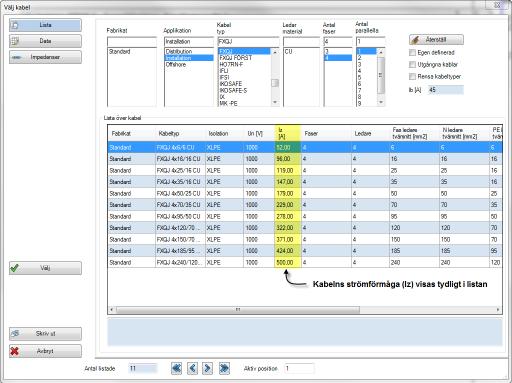Screen dimensions: 512x383
Task: Select row FXQJ 4x150/70
Action: coord(305,240)
